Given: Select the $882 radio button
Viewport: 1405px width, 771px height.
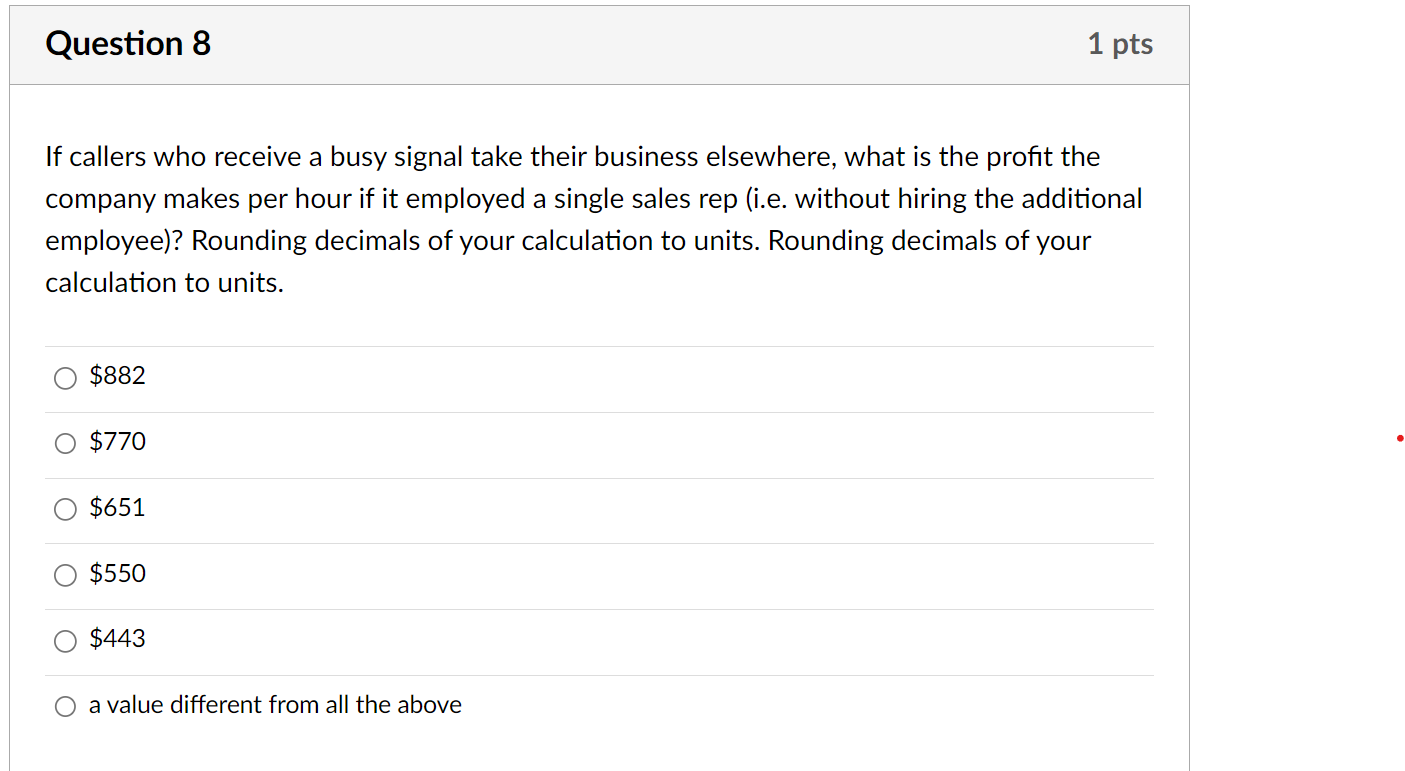Looking at the screenshot, I should [65, 378].
